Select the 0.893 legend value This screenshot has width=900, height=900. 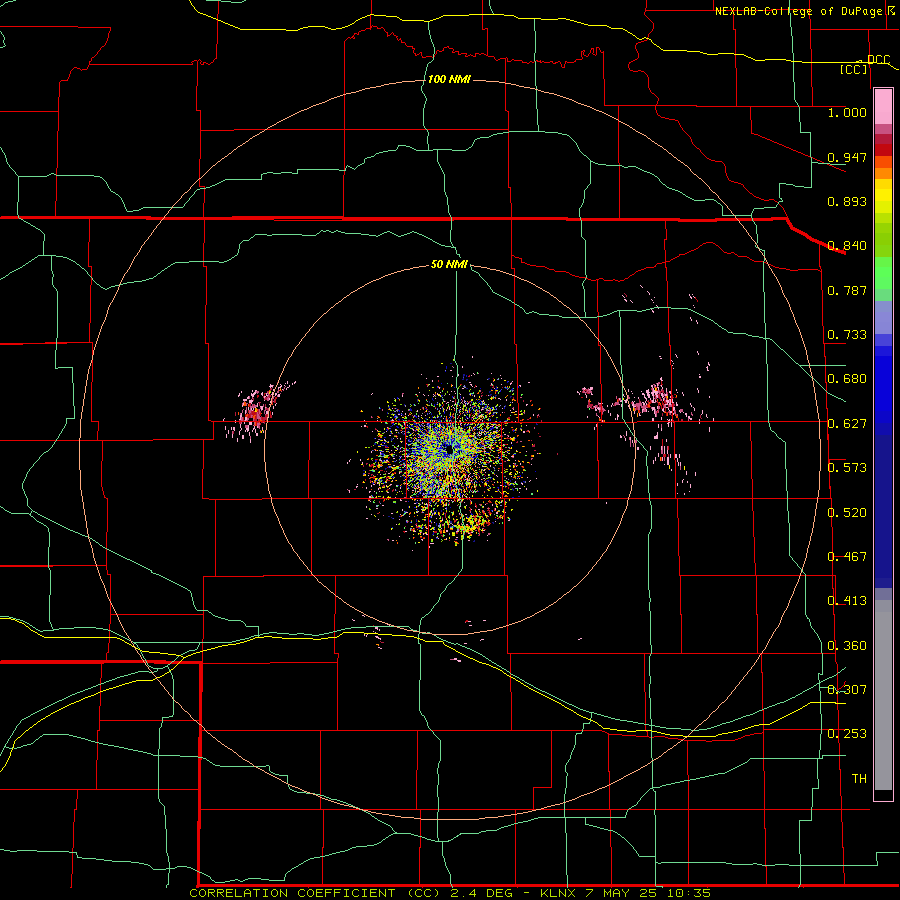847,201
